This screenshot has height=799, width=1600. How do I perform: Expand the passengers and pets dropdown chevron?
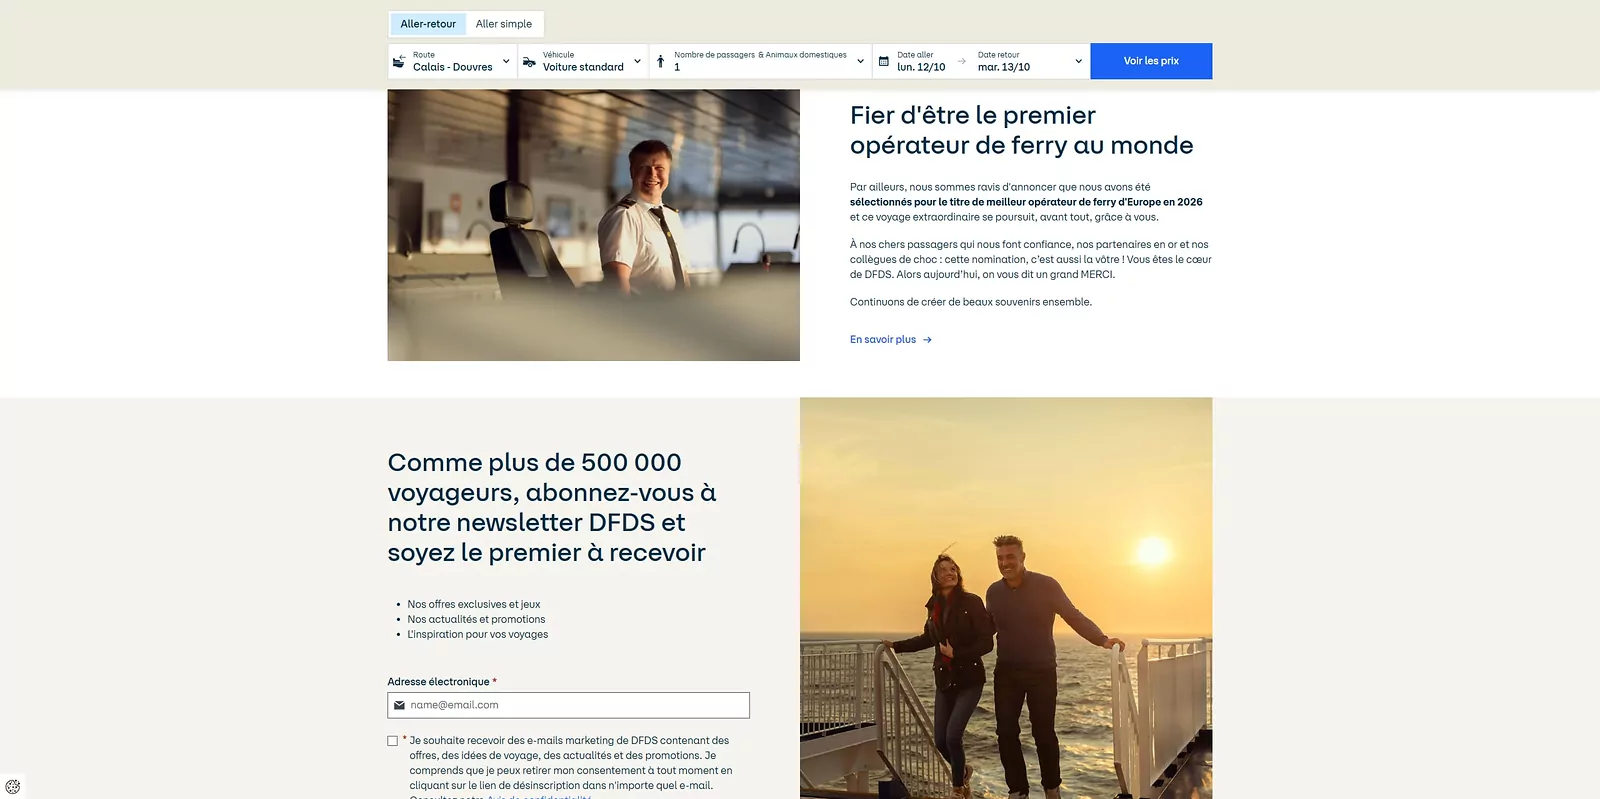860,62
